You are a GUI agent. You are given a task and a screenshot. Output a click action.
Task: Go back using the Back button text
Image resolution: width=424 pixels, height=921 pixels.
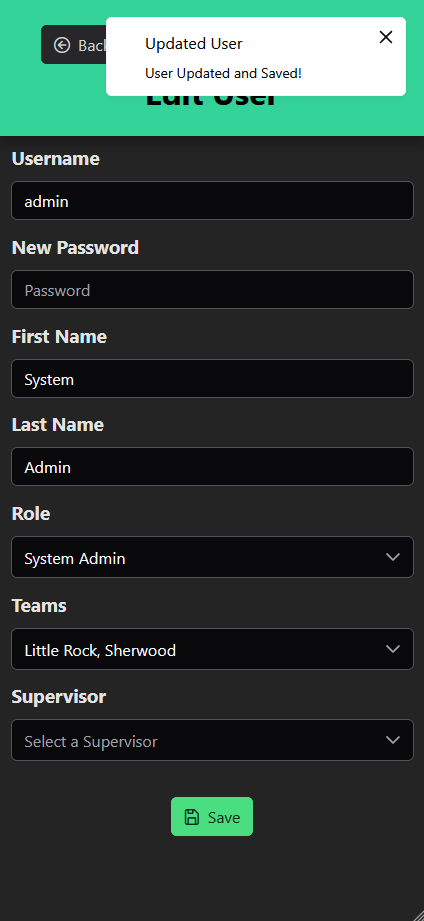(92, 45)
